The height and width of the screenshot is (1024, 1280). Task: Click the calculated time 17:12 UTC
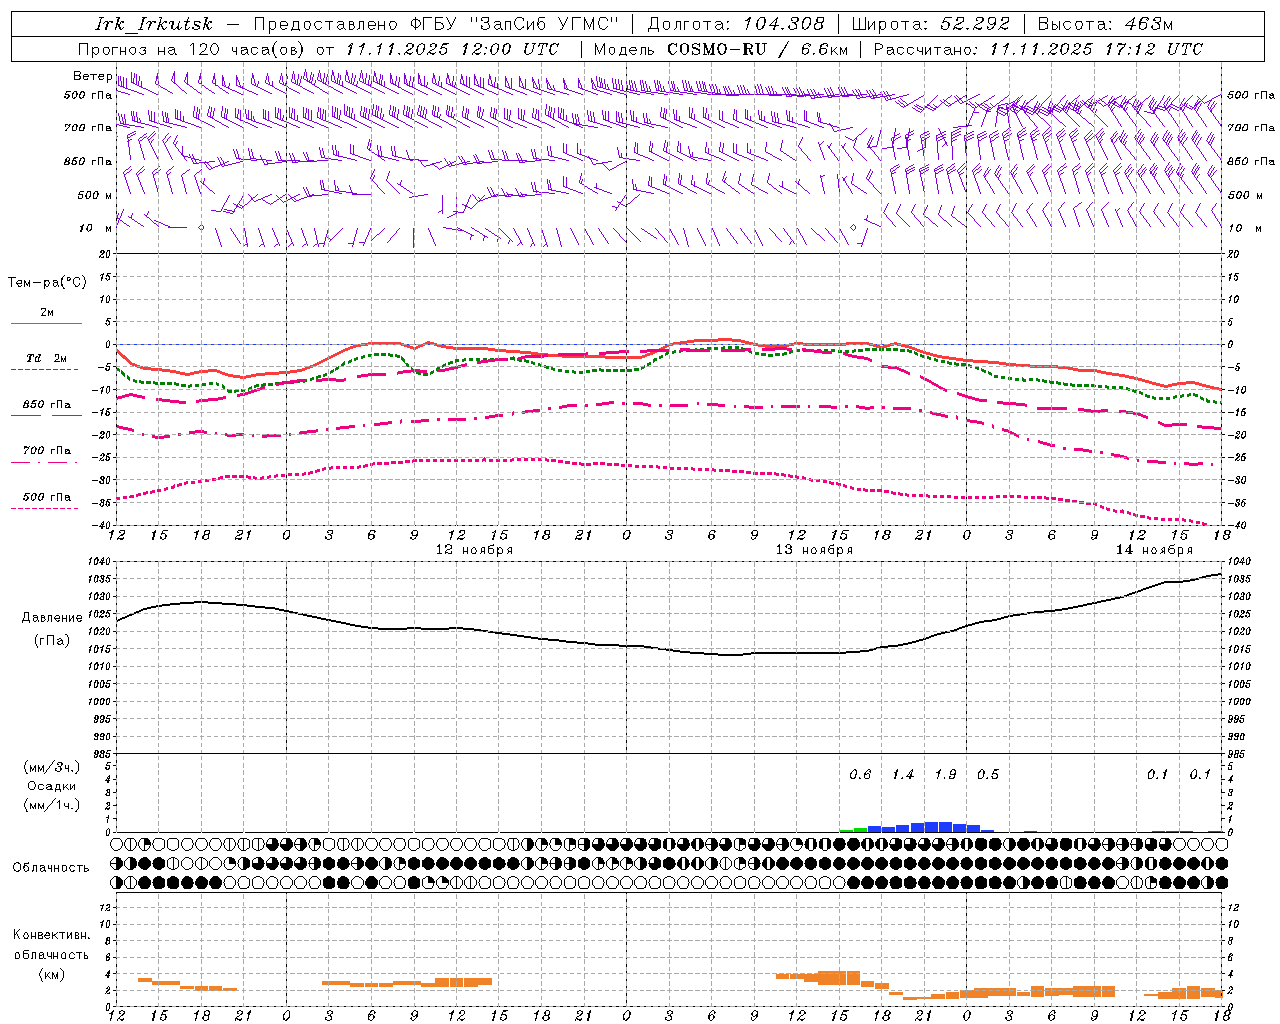[1153, 49]
